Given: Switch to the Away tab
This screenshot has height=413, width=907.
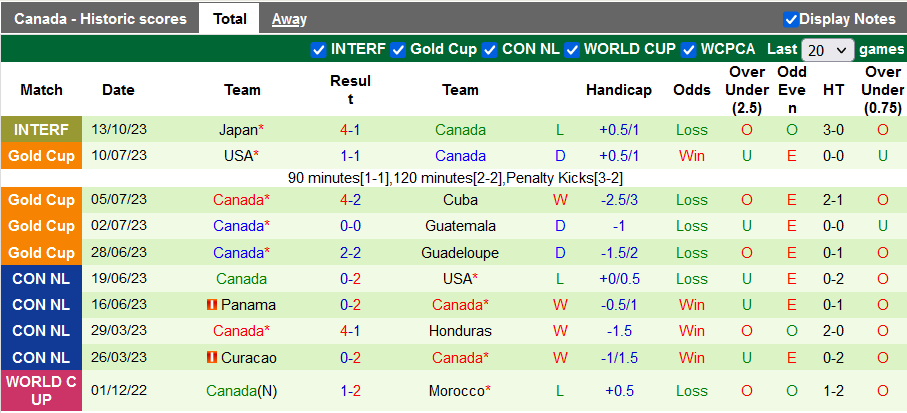Looking at the screenshot, I should coord(289,19).
